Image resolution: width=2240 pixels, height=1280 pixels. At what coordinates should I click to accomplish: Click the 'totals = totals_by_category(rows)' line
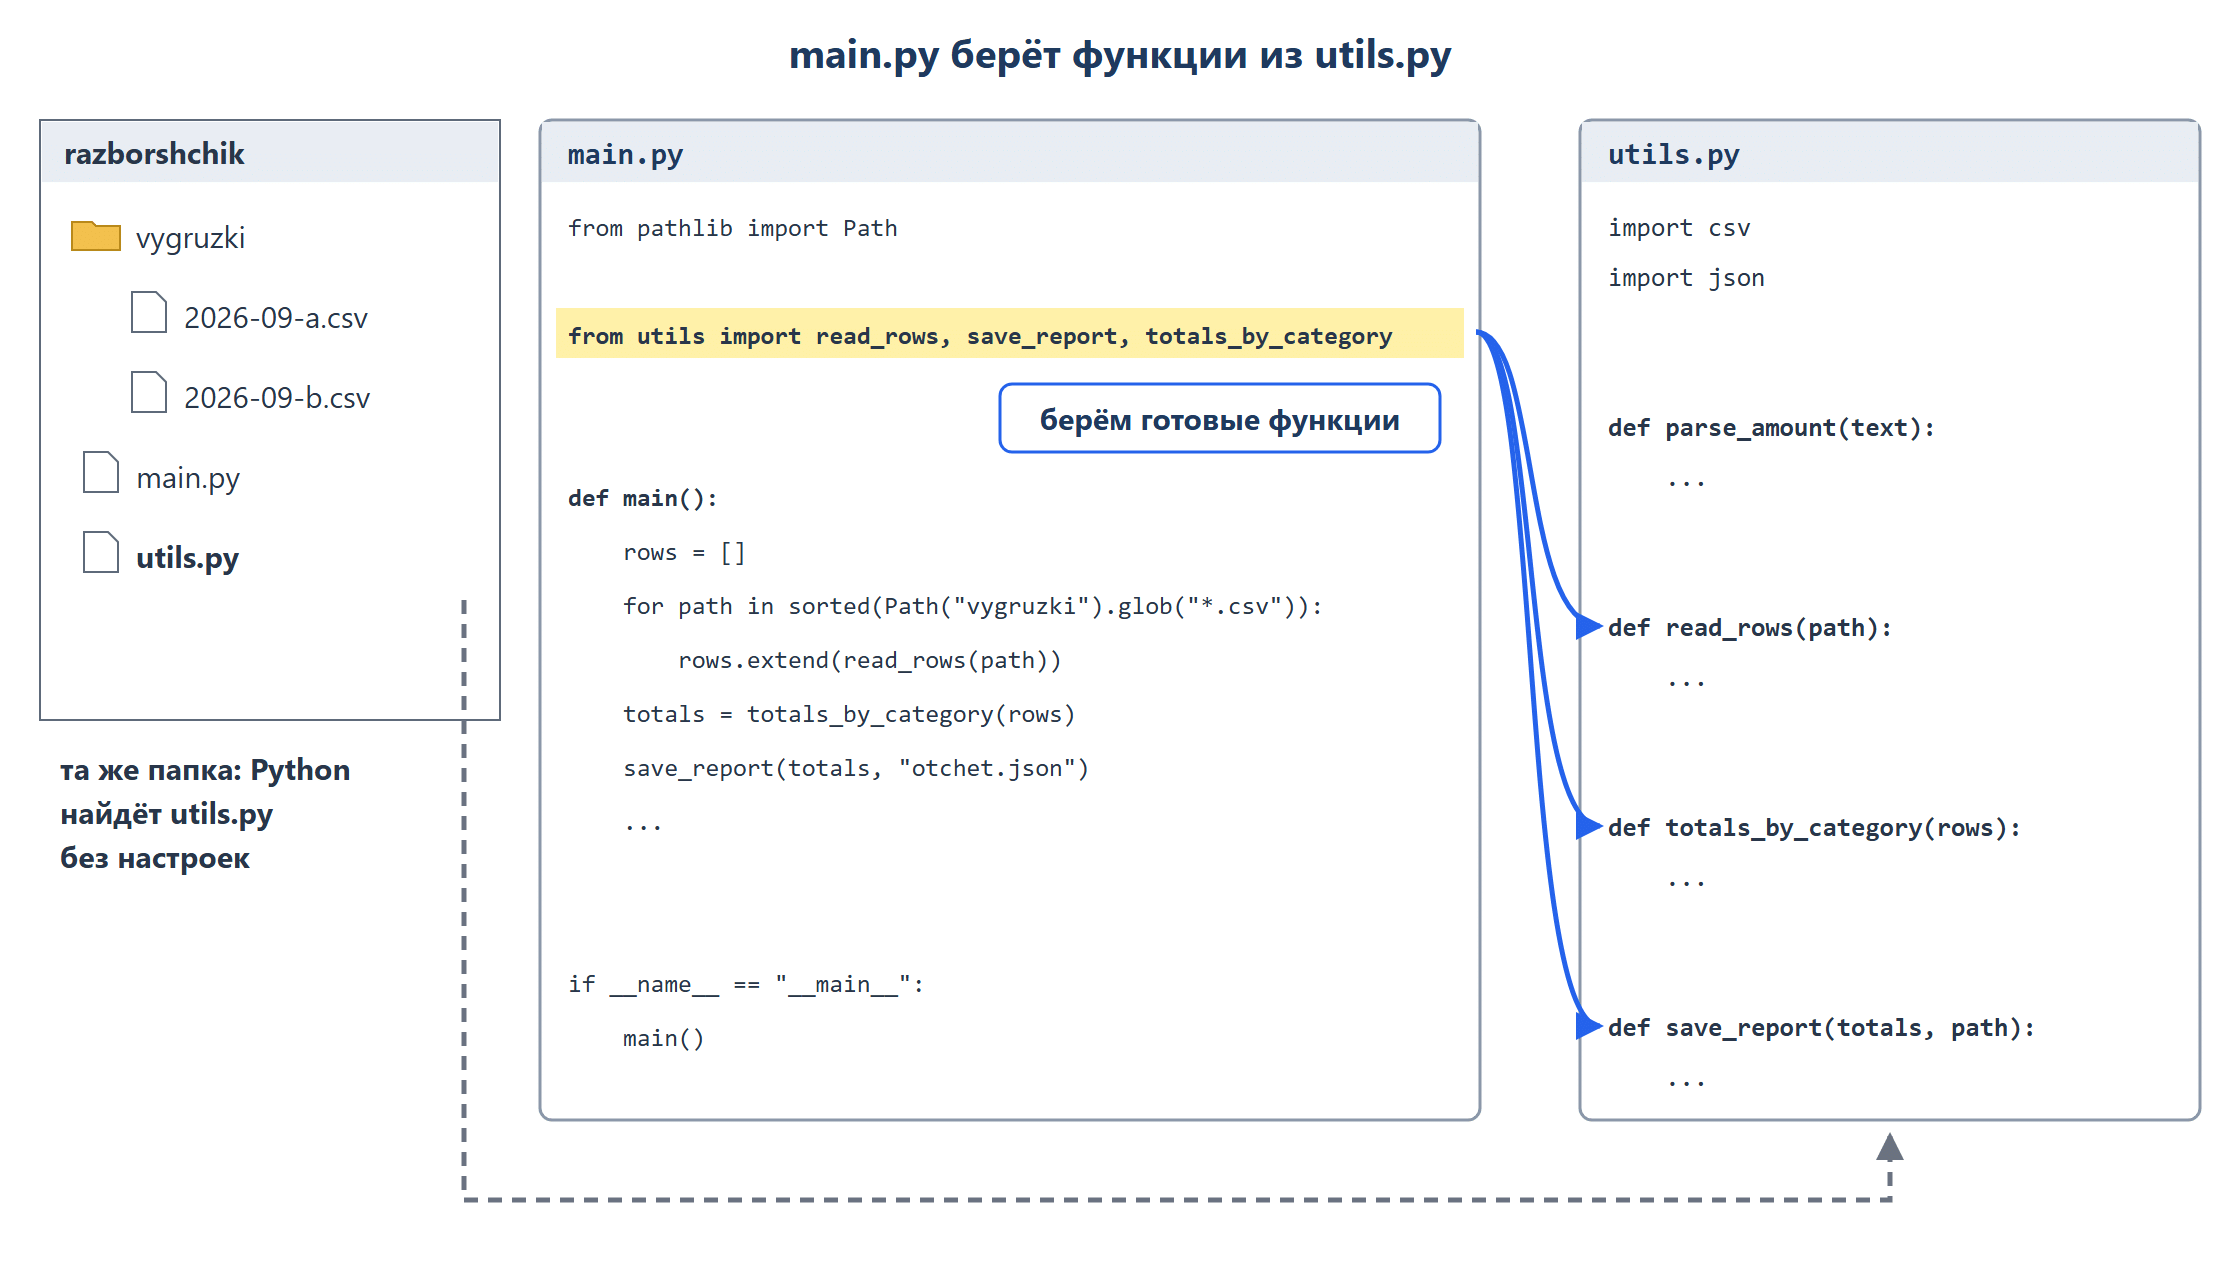(x=849, y=714)
